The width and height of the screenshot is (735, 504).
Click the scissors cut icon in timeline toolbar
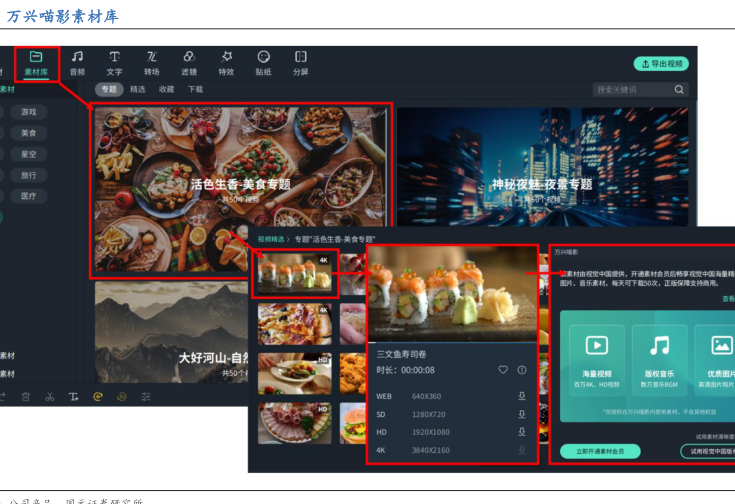pos(50,397)
